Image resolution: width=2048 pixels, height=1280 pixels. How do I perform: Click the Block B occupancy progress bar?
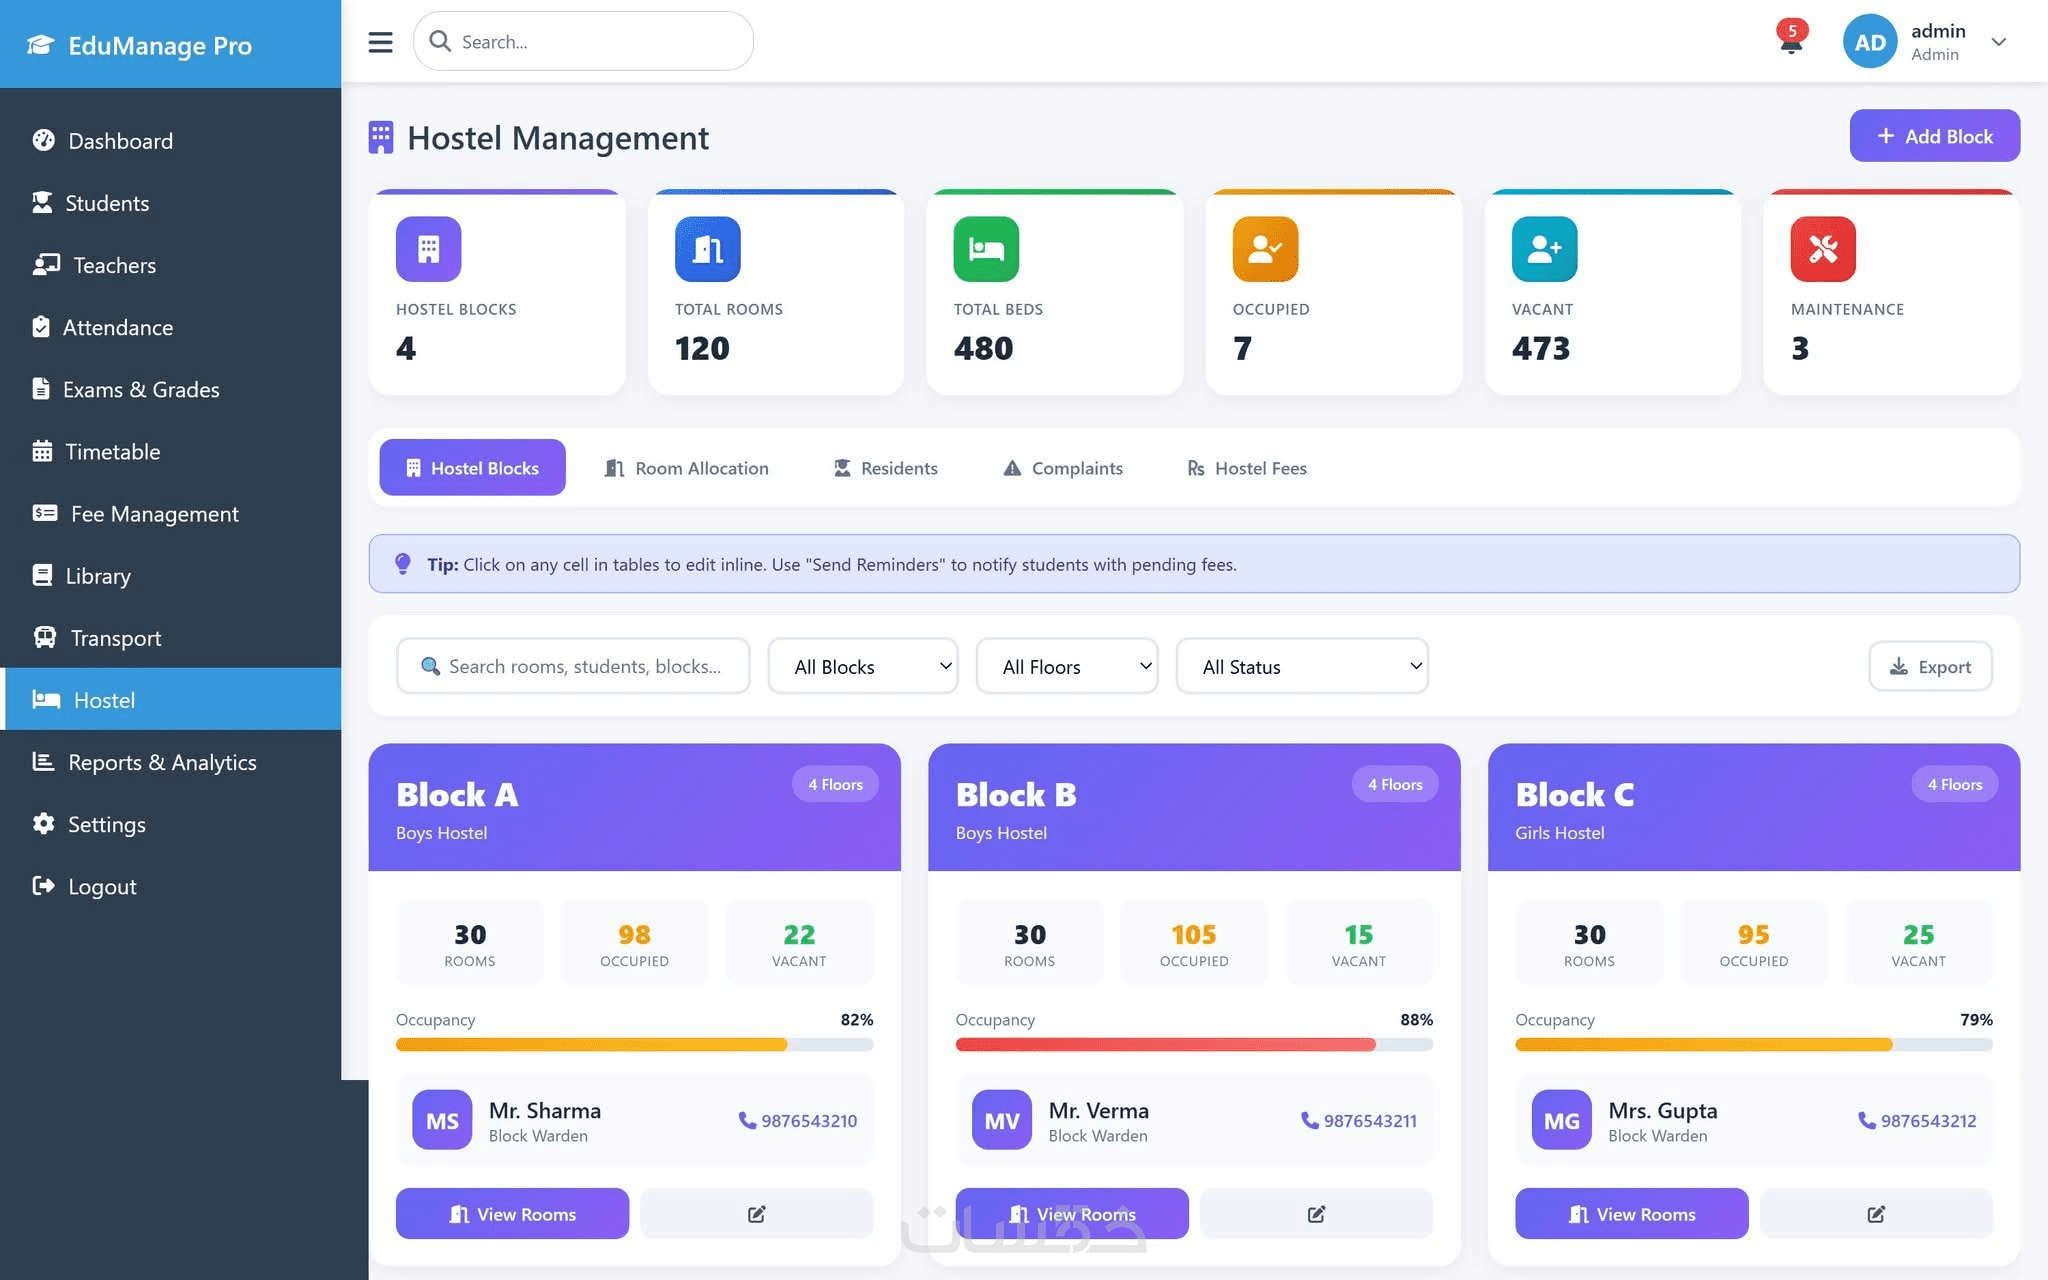[x=1193, y=1044]
